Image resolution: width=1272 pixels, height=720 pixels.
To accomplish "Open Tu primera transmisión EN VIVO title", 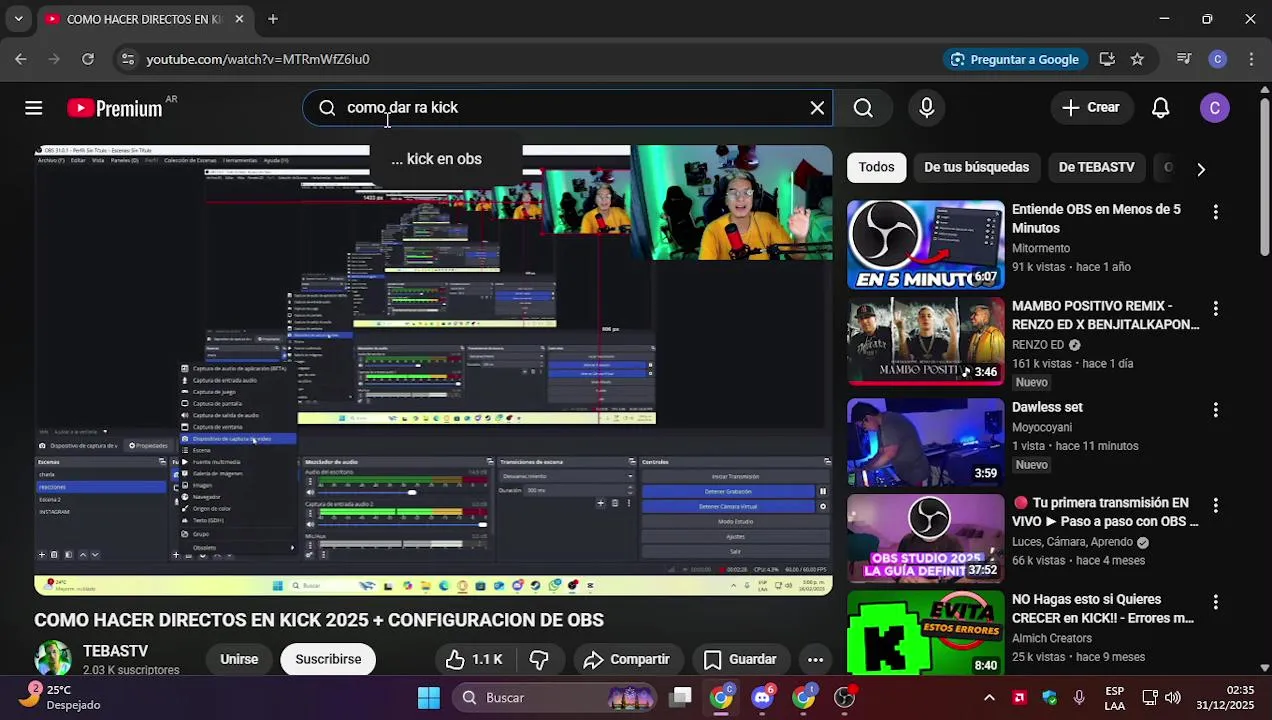I will point(1105,512).
